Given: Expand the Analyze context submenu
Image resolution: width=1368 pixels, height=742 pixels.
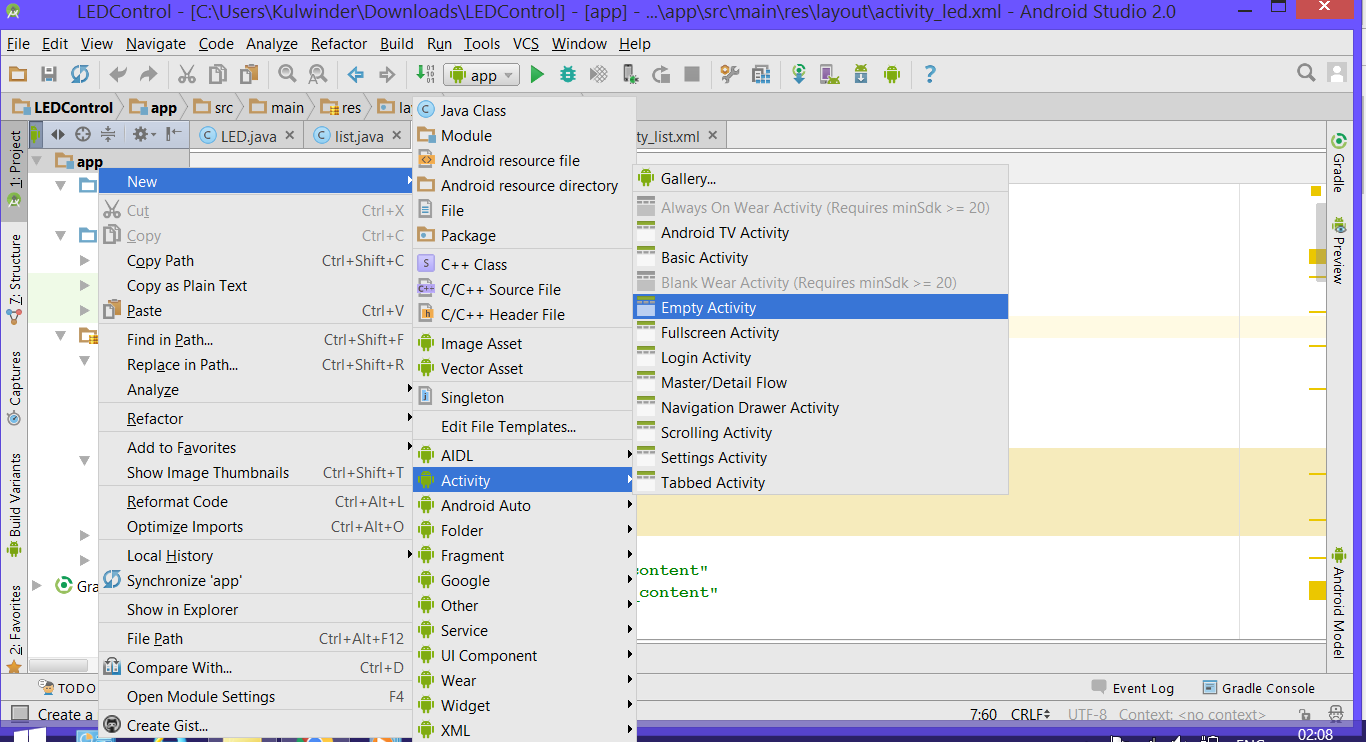Looking at the screenshot, I should pyautogui.click(x=256, y=390).
